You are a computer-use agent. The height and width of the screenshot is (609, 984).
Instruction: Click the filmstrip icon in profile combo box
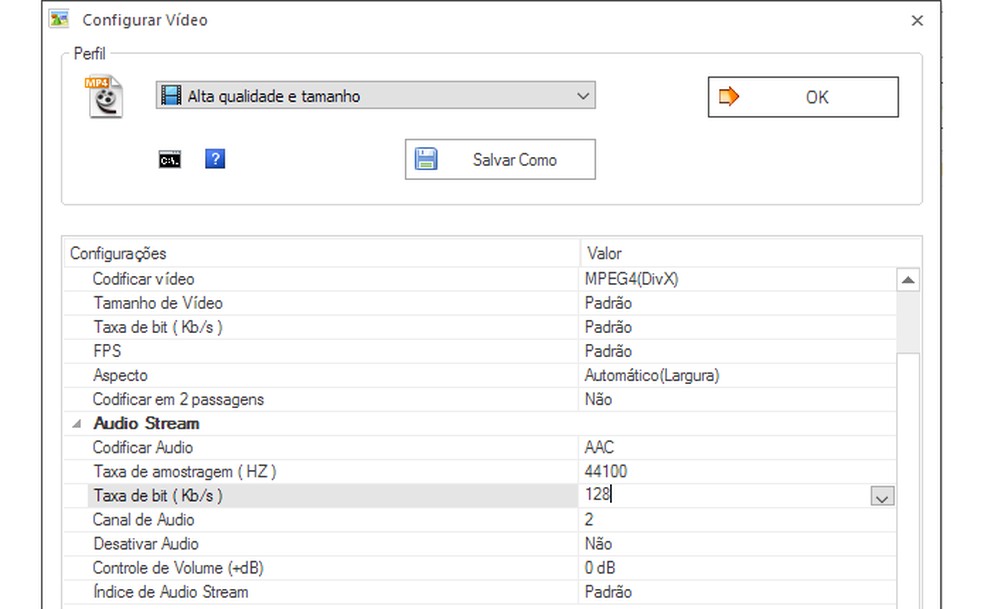click(x=173, y=96)
